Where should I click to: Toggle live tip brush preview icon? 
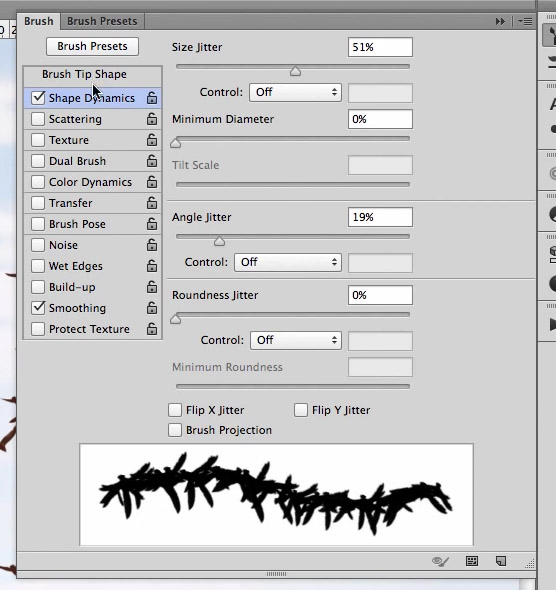click(440, 561)
